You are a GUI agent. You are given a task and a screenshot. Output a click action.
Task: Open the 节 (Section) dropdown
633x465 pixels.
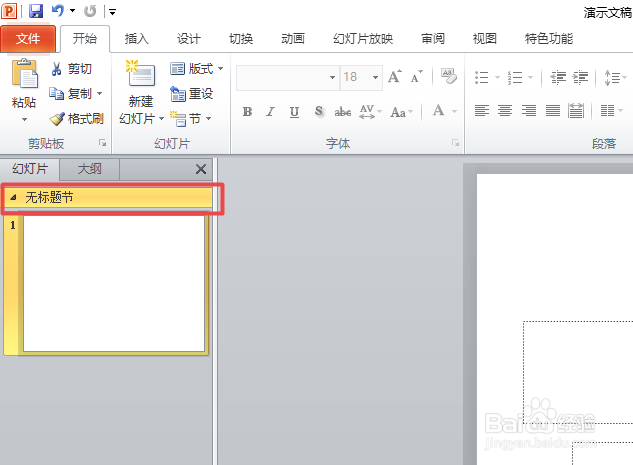pyautogui.click(x=191, y=119)
